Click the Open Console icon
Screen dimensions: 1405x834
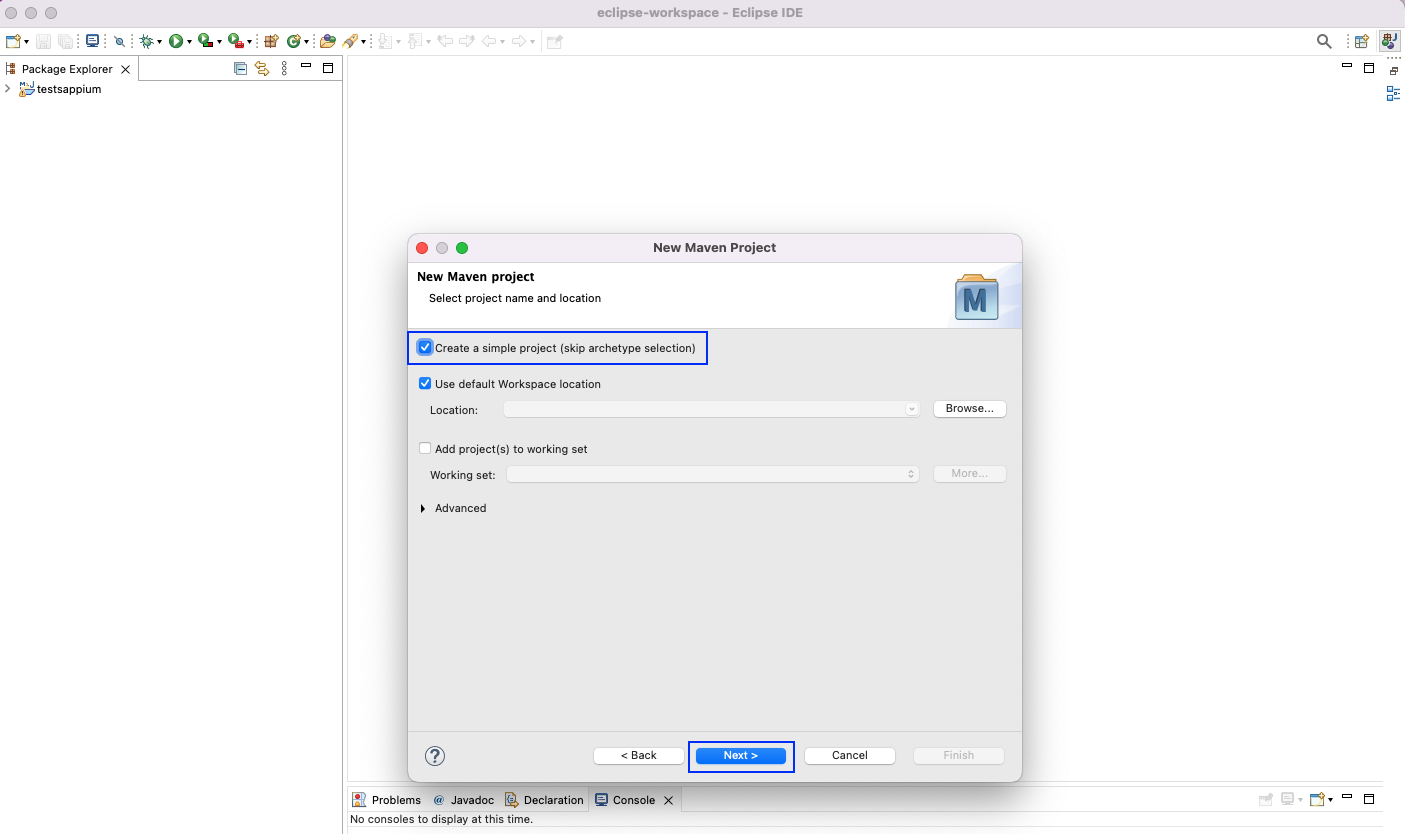tap(1318, 799)
